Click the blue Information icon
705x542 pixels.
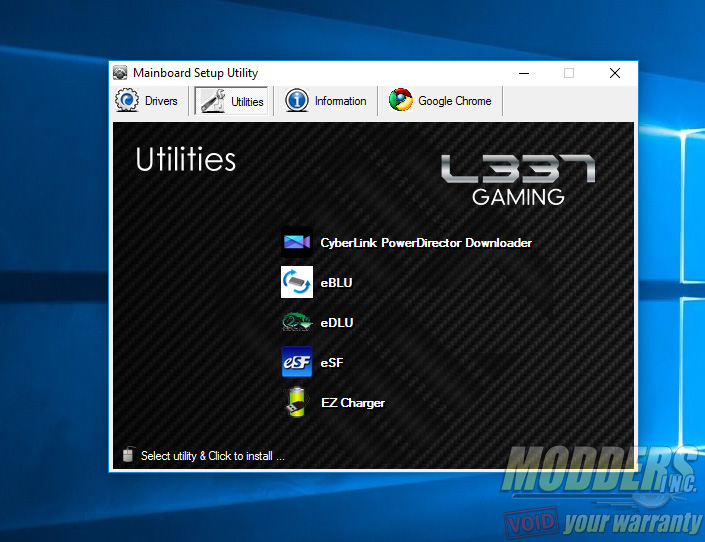click(297, 100)
